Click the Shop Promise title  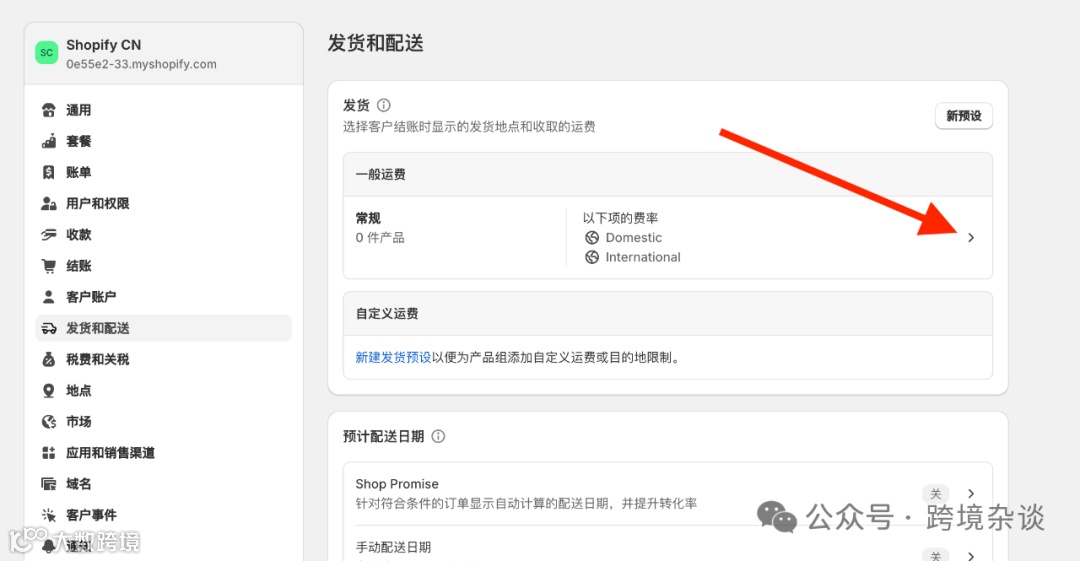click(x=397, y=484)
